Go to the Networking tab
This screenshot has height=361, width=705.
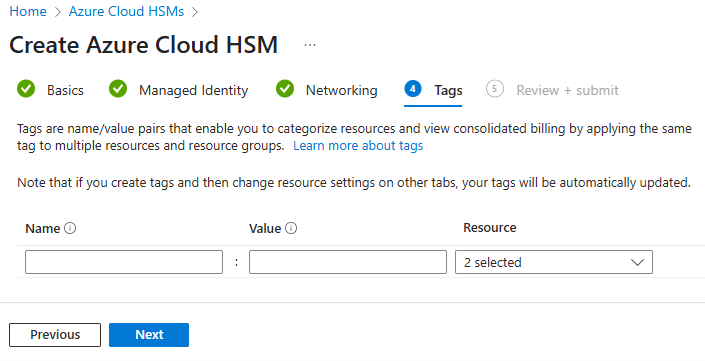click(x=341, y=90)
